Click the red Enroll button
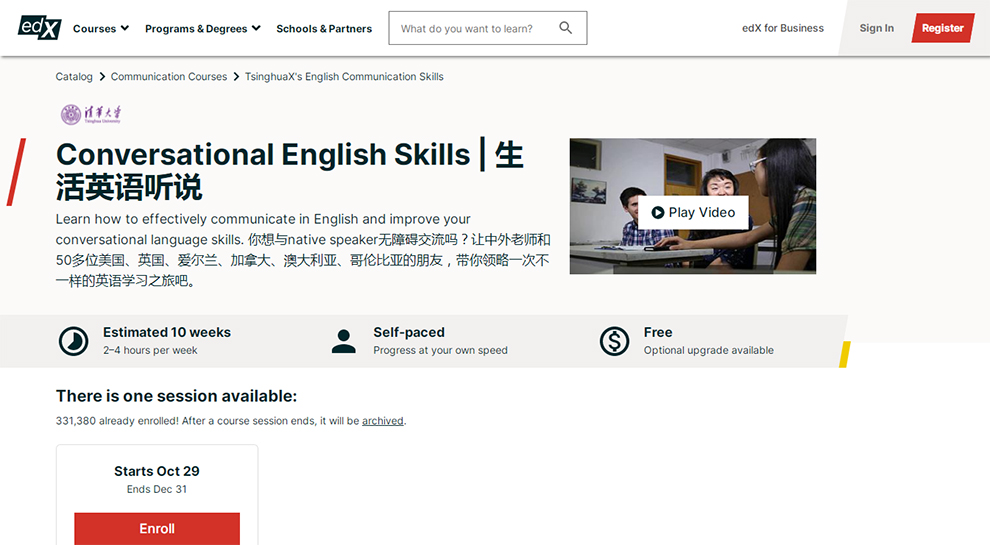This screenshot has width=990, height=545. [157, 529]
